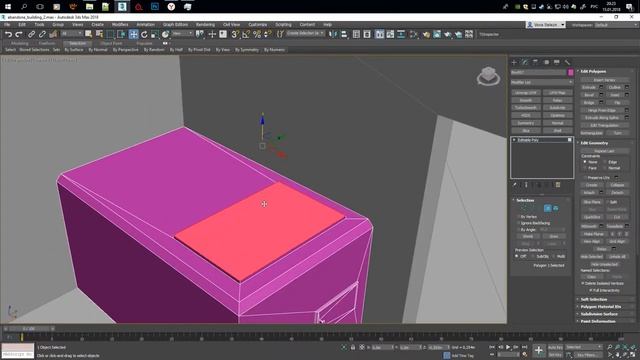Click the Undo arrow in main toolbar
The height and width of the screenshot is (360, 640).
pos(8,35)
